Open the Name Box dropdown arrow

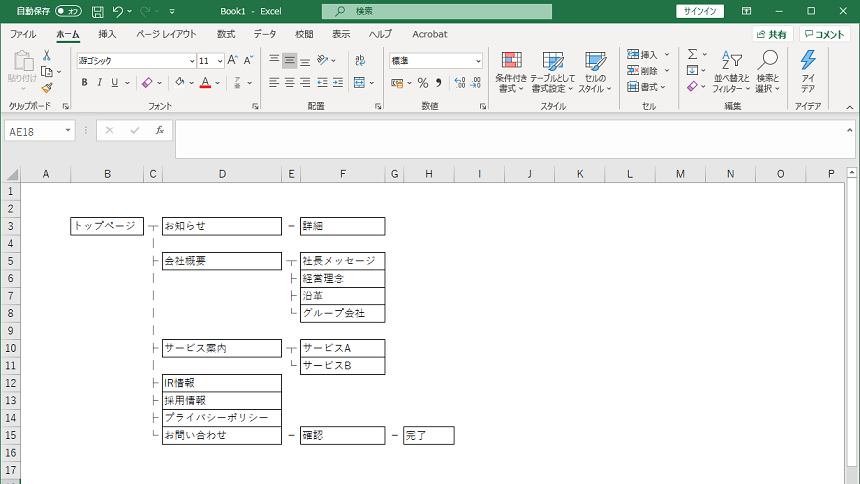[68, 130]
